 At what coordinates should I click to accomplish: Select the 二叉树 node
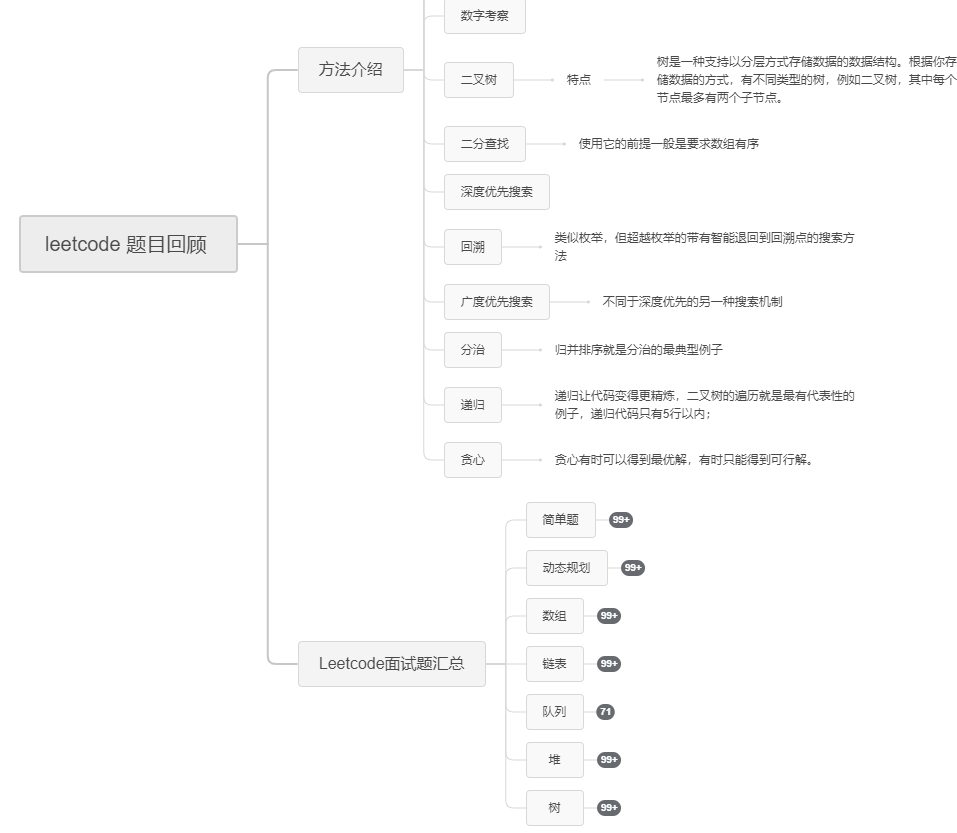[478, 80]
